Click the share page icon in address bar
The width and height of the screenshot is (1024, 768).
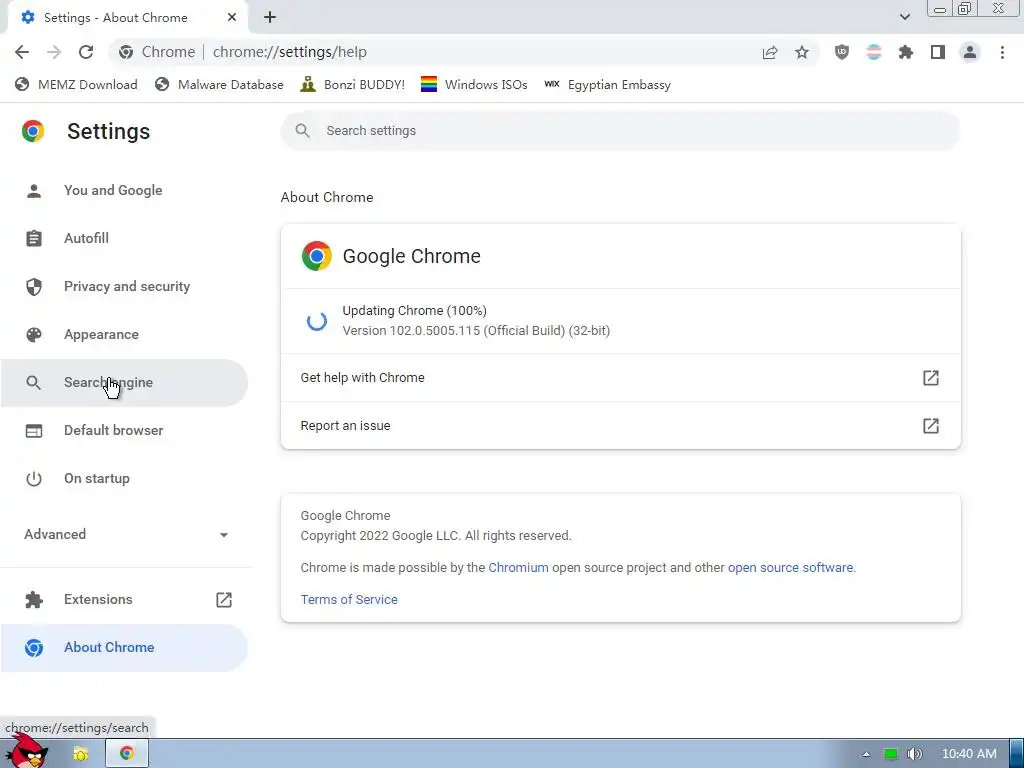pos(770,52)
